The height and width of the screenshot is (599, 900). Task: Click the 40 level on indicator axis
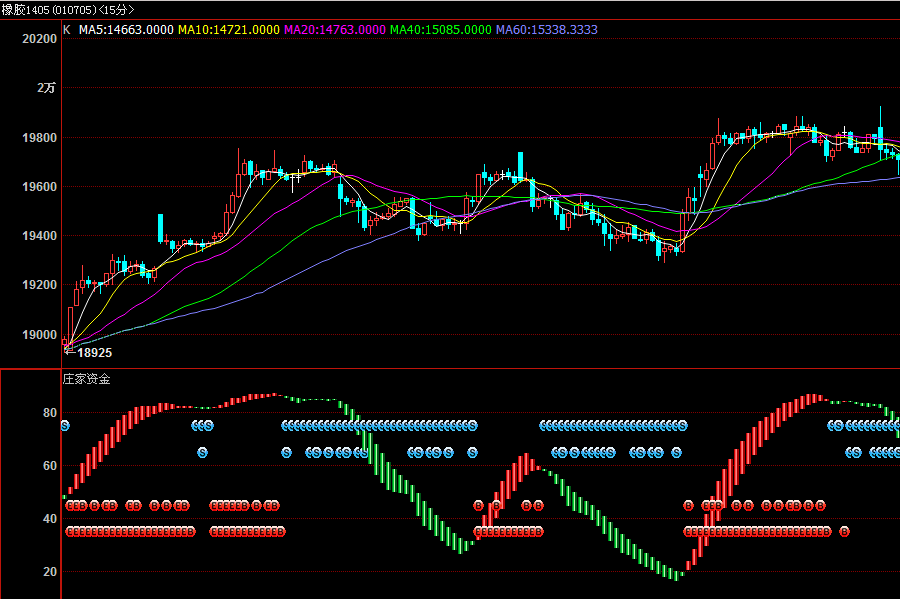tap(50, 519)
